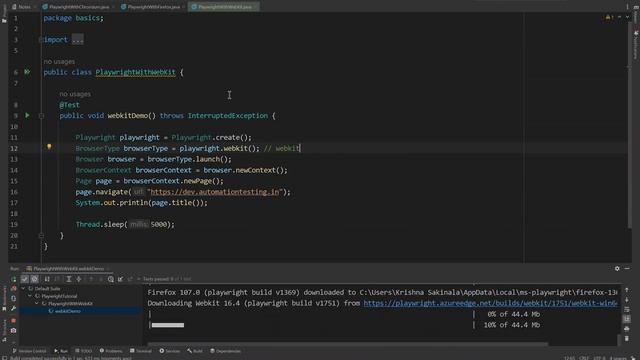Screen dimensions: 640x360
Task: Open Run panel settings gear
Action: (x=617, y=269)
